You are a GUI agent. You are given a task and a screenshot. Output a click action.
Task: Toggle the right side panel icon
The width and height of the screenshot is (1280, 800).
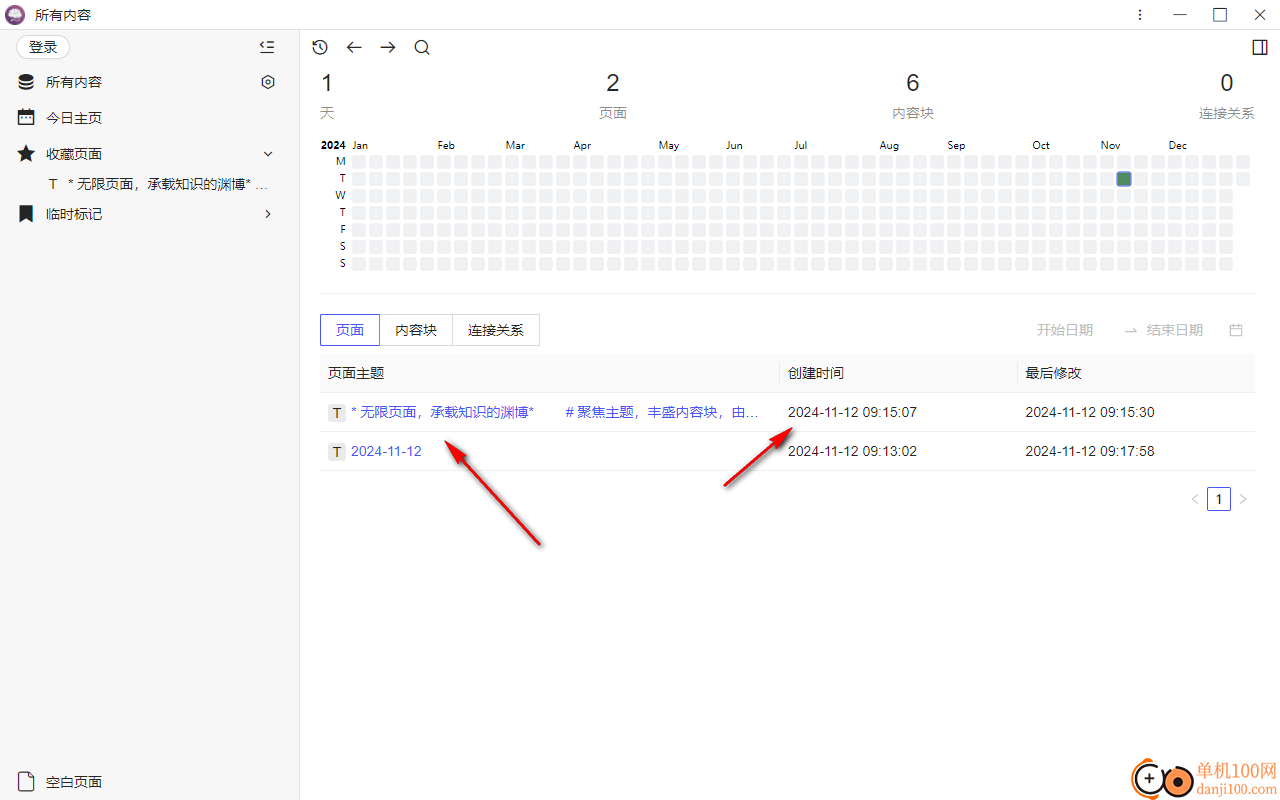[1260, 47]
